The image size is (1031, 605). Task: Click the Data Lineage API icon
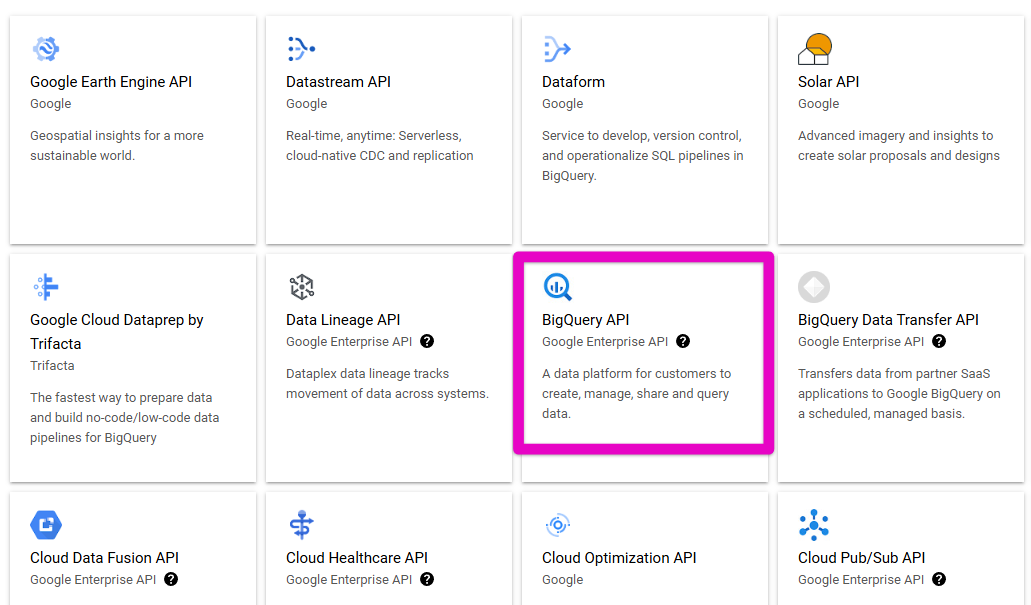tap(302, 287)
